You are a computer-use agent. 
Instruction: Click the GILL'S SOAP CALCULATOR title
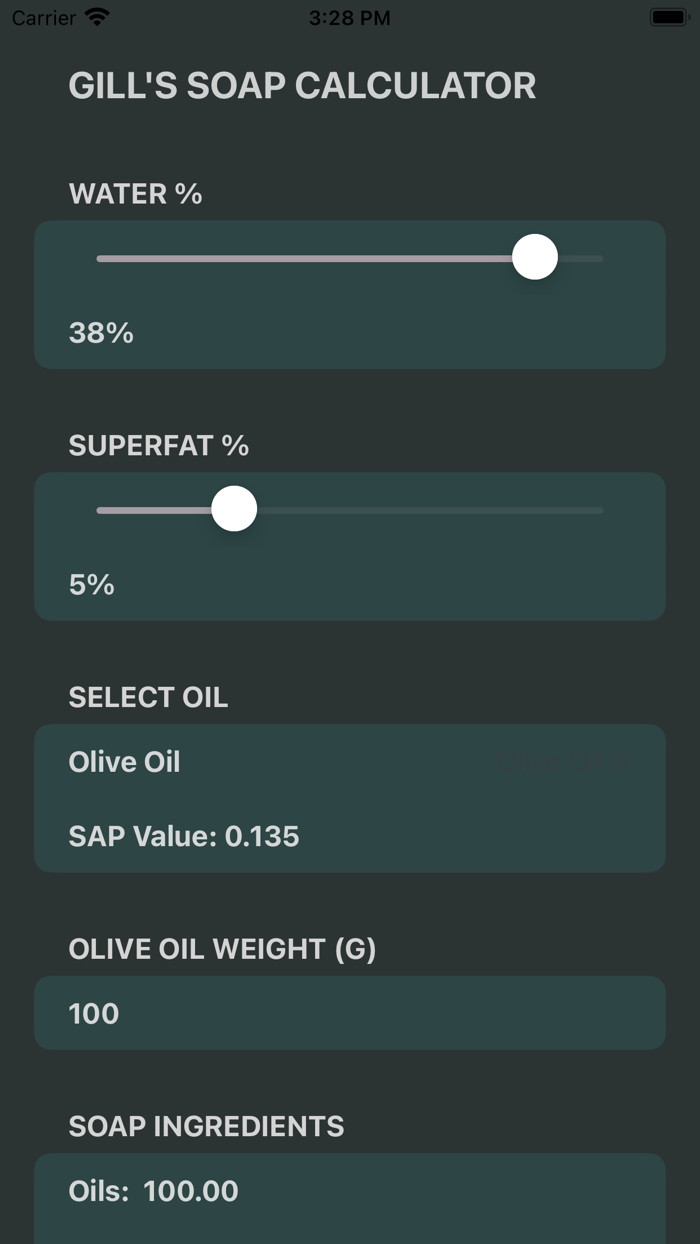[302, 86]
